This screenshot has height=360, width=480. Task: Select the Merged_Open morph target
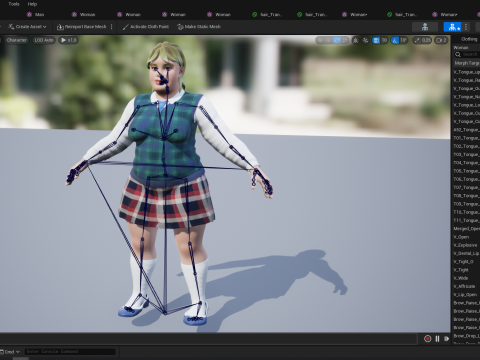(466, 229)
